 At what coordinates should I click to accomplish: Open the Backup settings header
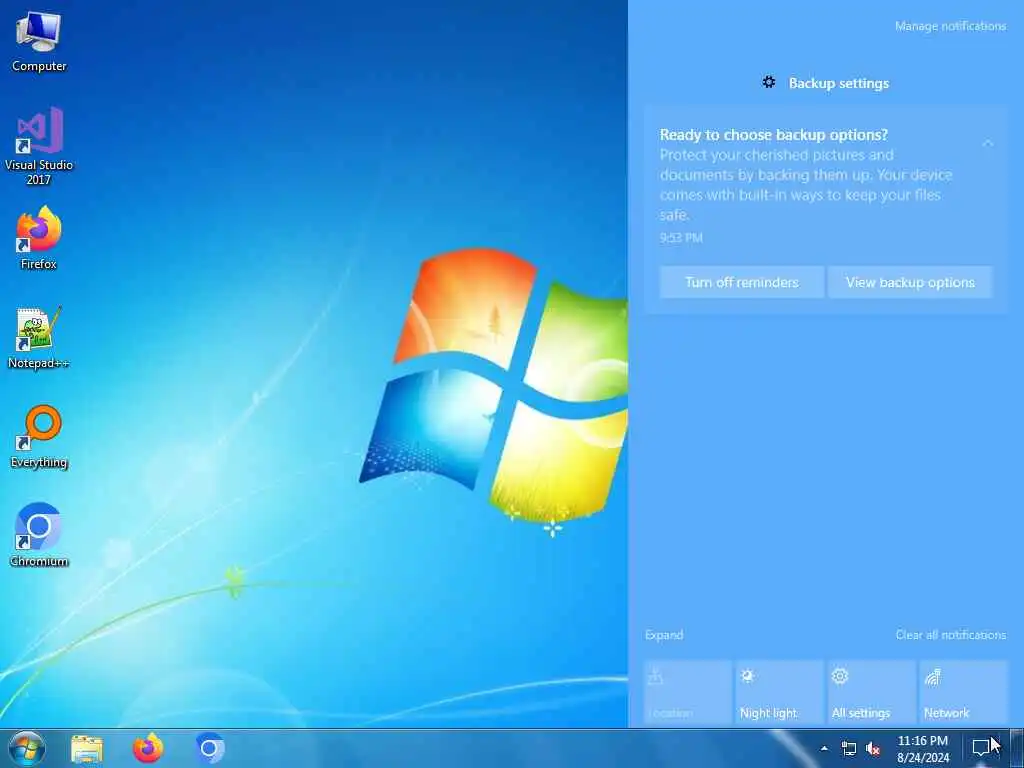click(x=839, y=83)
